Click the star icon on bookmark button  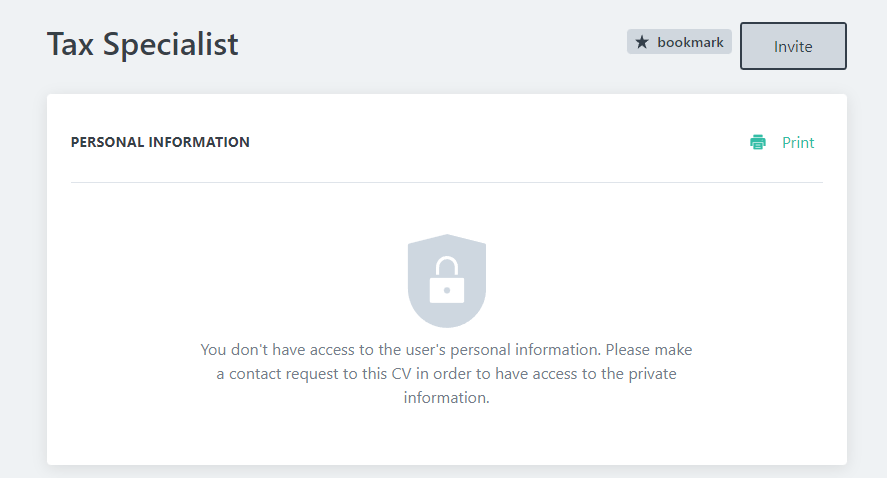pyautogui.click(x=641, y=42)
